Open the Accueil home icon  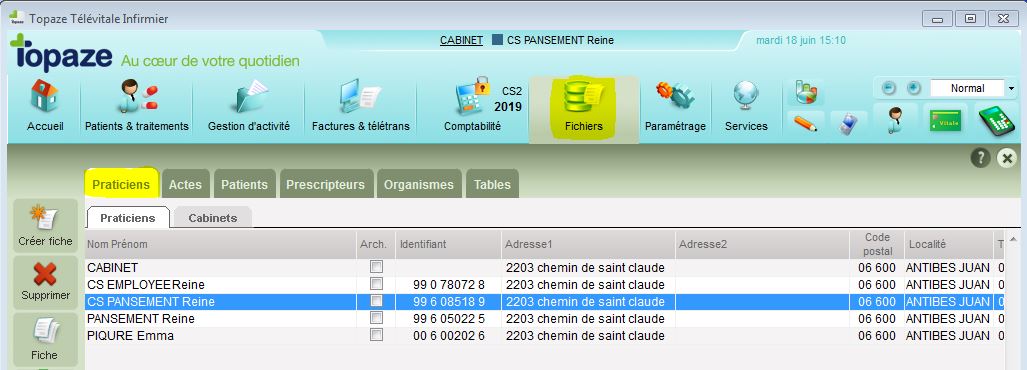pos(45,105)
